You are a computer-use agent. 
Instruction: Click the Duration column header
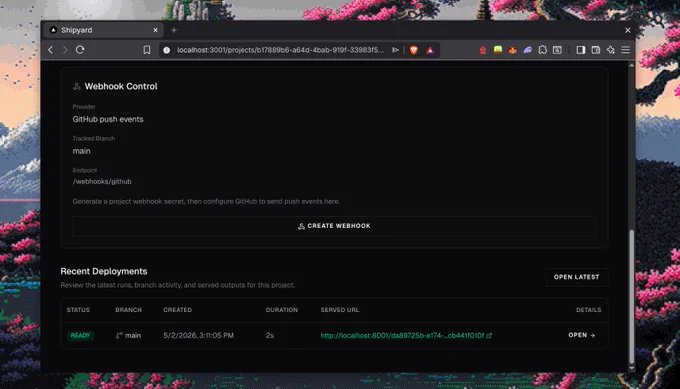[282, 310]
